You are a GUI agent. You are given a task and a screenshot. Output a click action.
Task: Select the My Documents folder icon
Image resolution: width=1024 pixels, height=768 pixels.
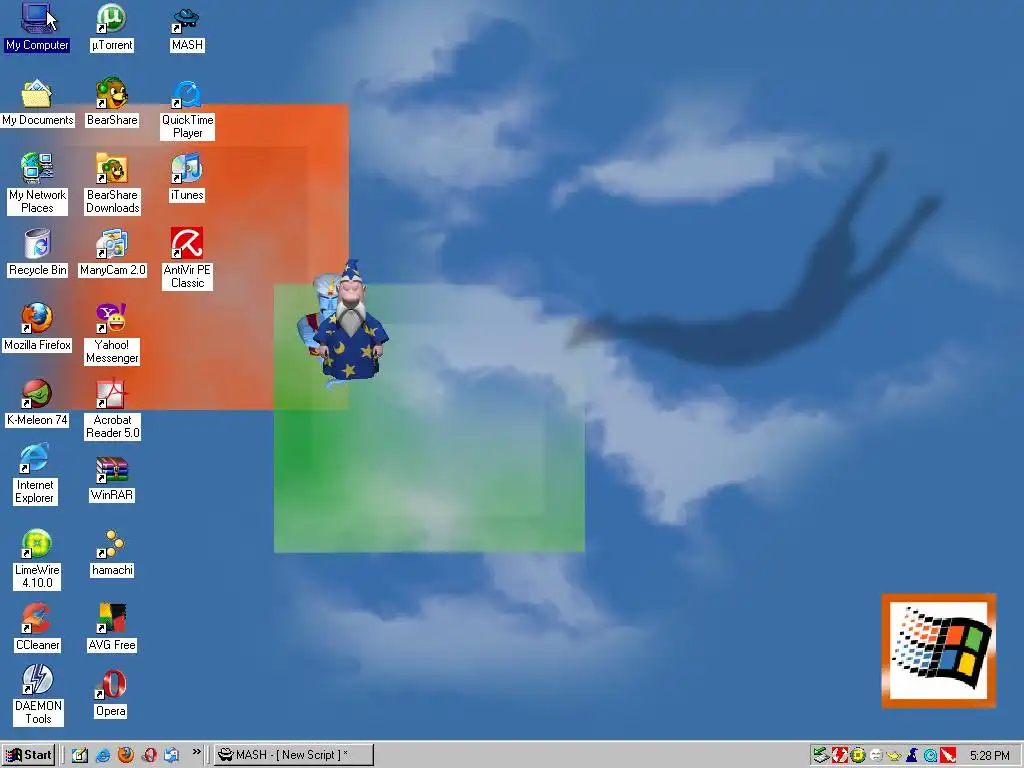(x=37, y=103)
